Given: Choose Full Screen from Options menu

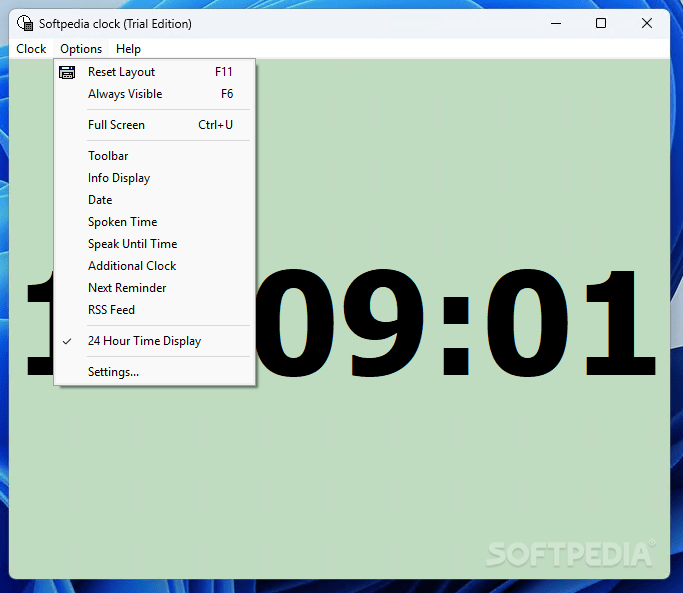Looking at the screenshot, I should click(x=155, y=125).
